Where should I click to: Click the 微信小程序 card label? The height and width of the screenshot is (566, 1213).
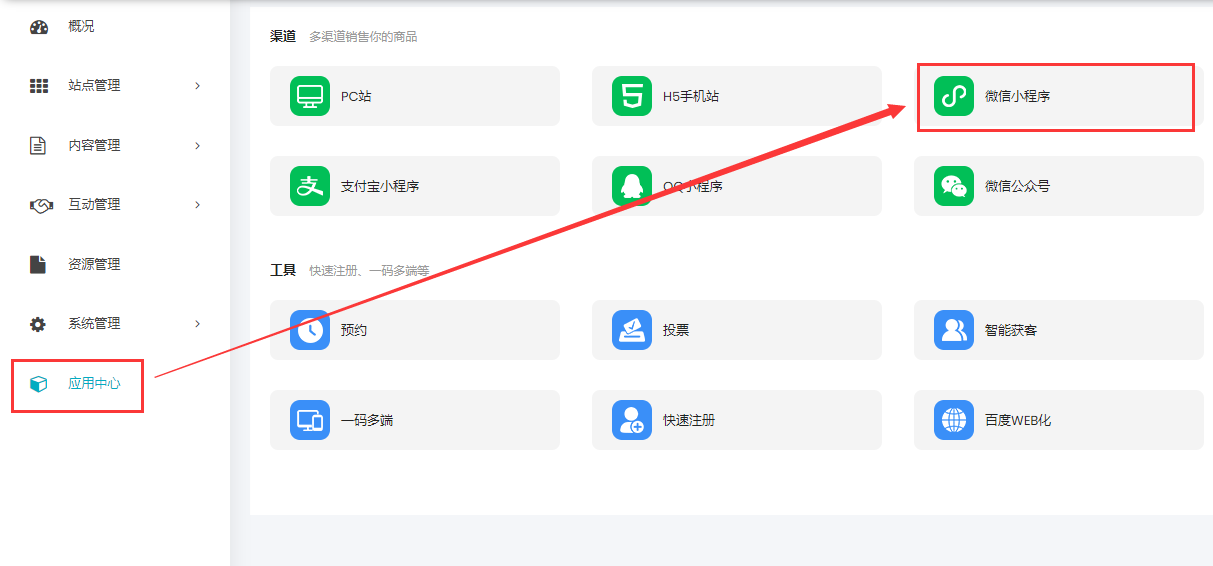(x=1017, y=97)
